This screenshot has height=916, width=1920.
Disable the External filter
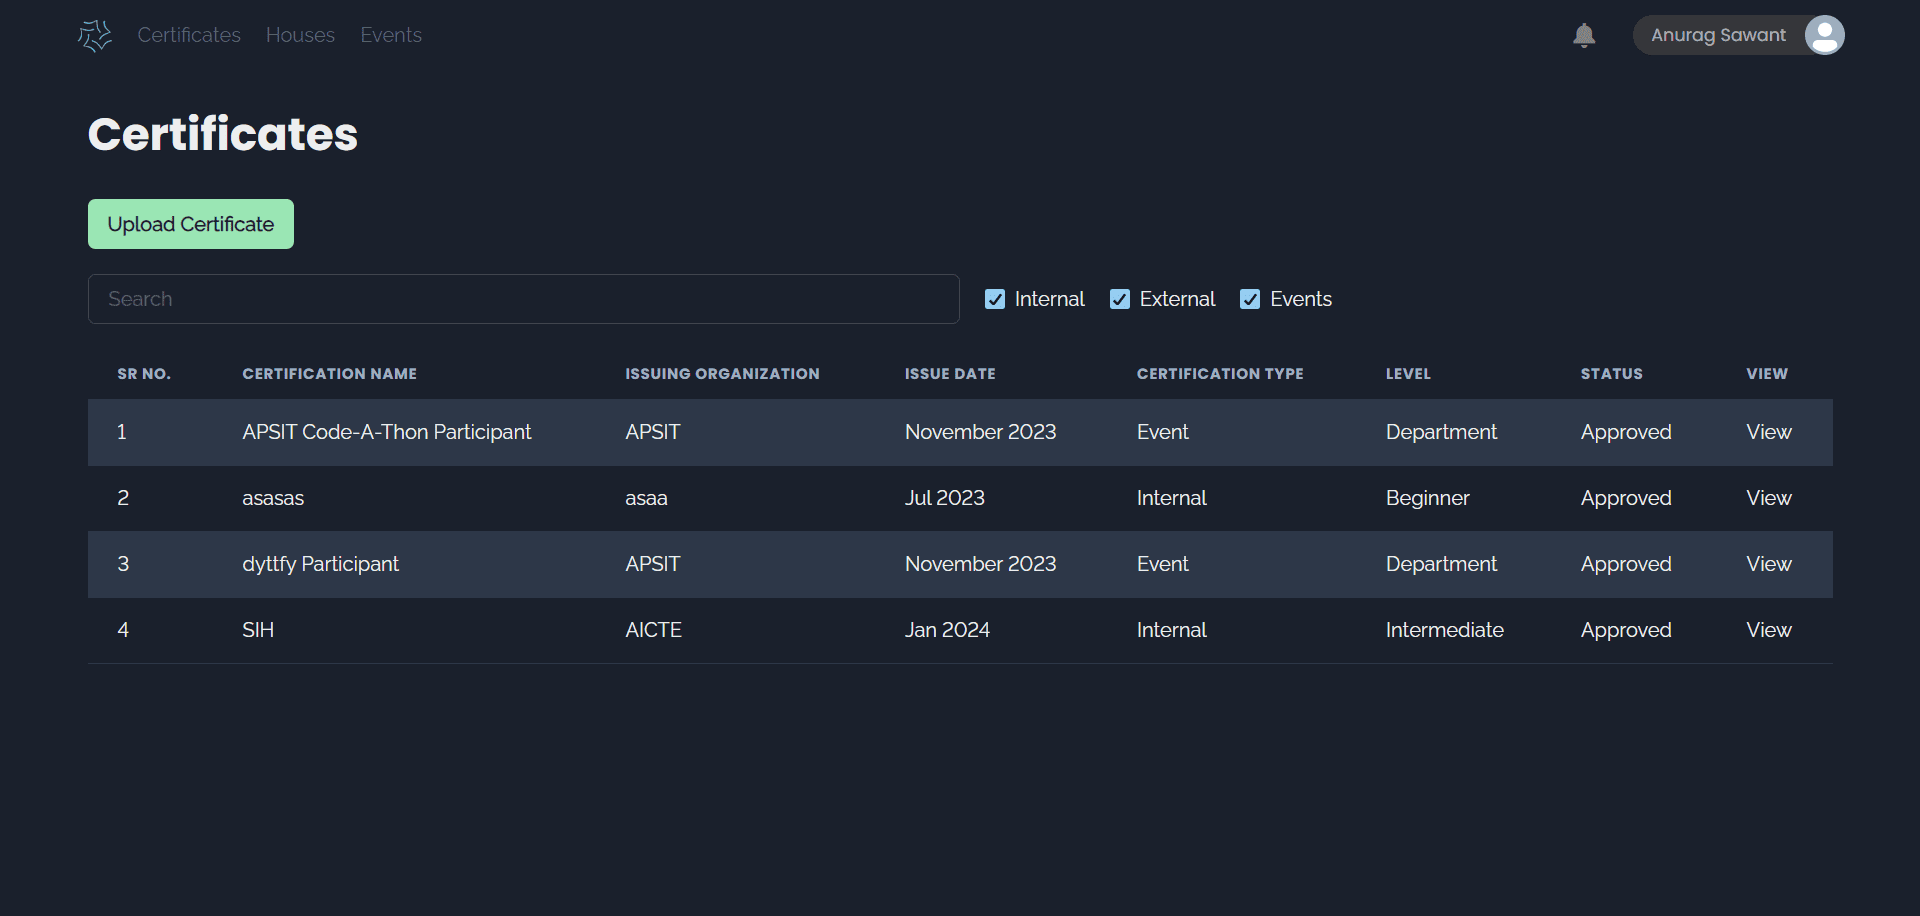(1119, 298)
